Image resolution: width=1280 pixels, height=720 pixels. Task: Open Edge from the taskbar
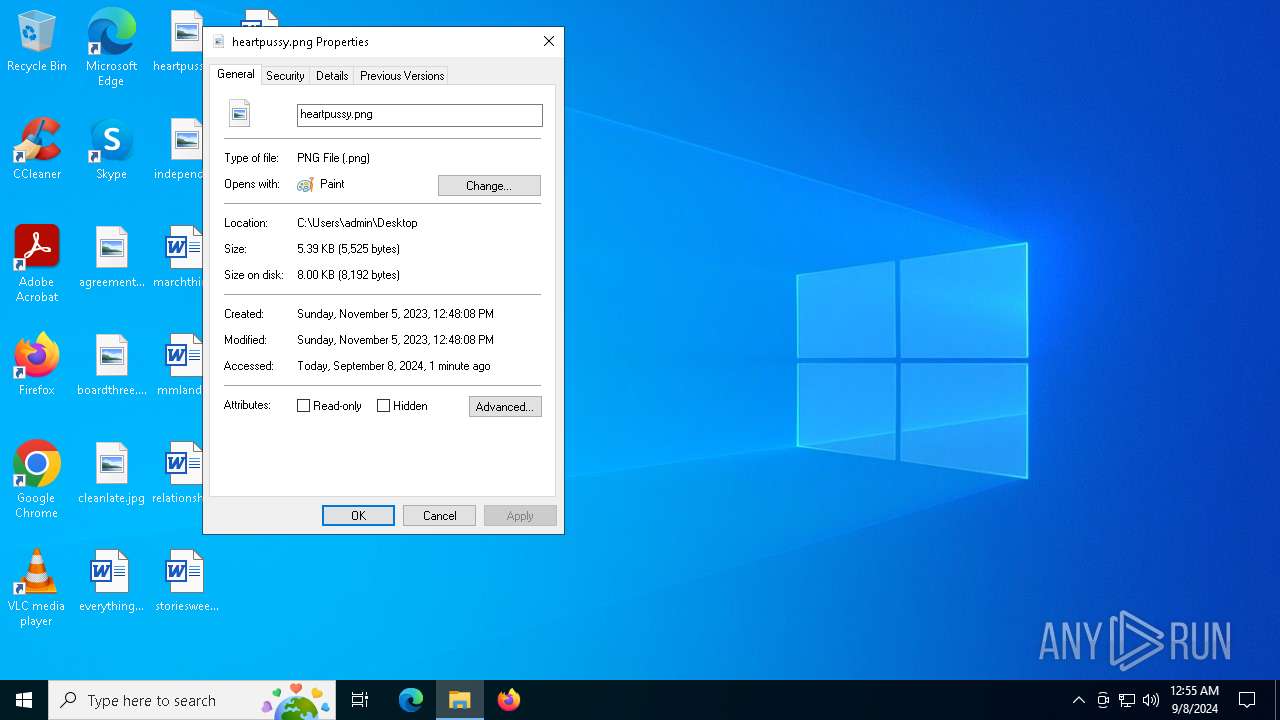(x=411, y=700)
